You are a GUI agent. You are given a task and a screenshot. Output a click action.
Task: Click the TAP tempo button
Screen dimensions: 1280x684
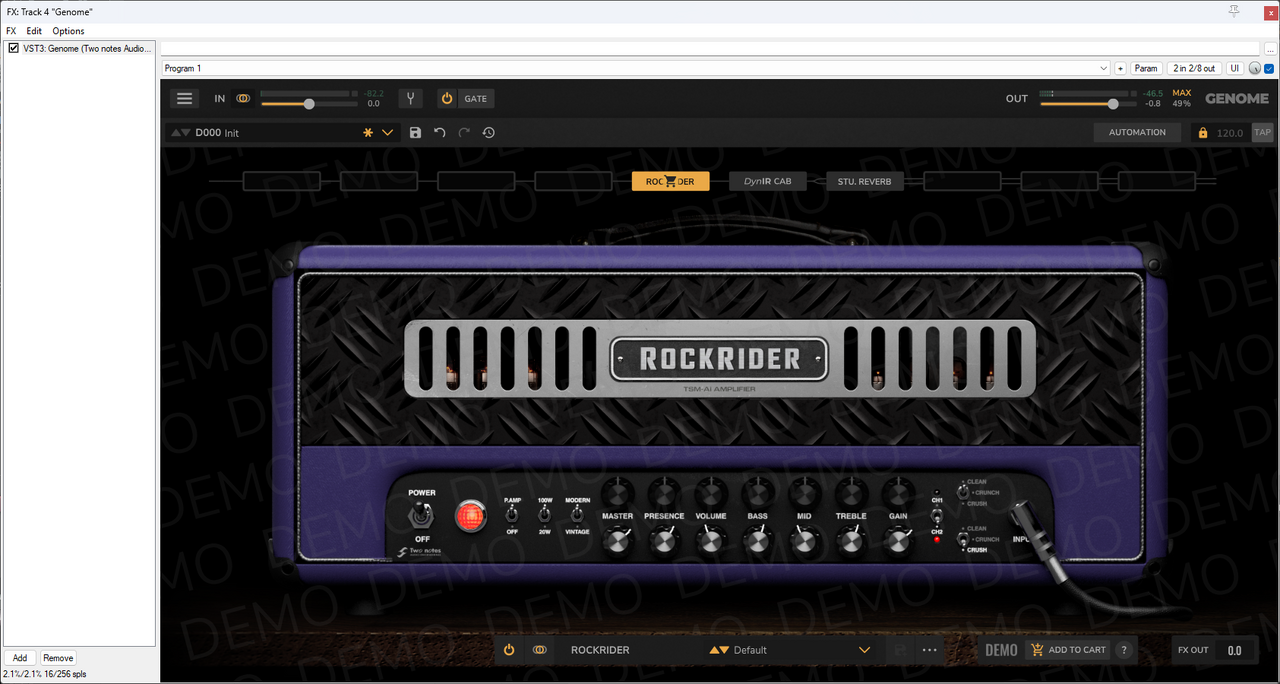1262,132
